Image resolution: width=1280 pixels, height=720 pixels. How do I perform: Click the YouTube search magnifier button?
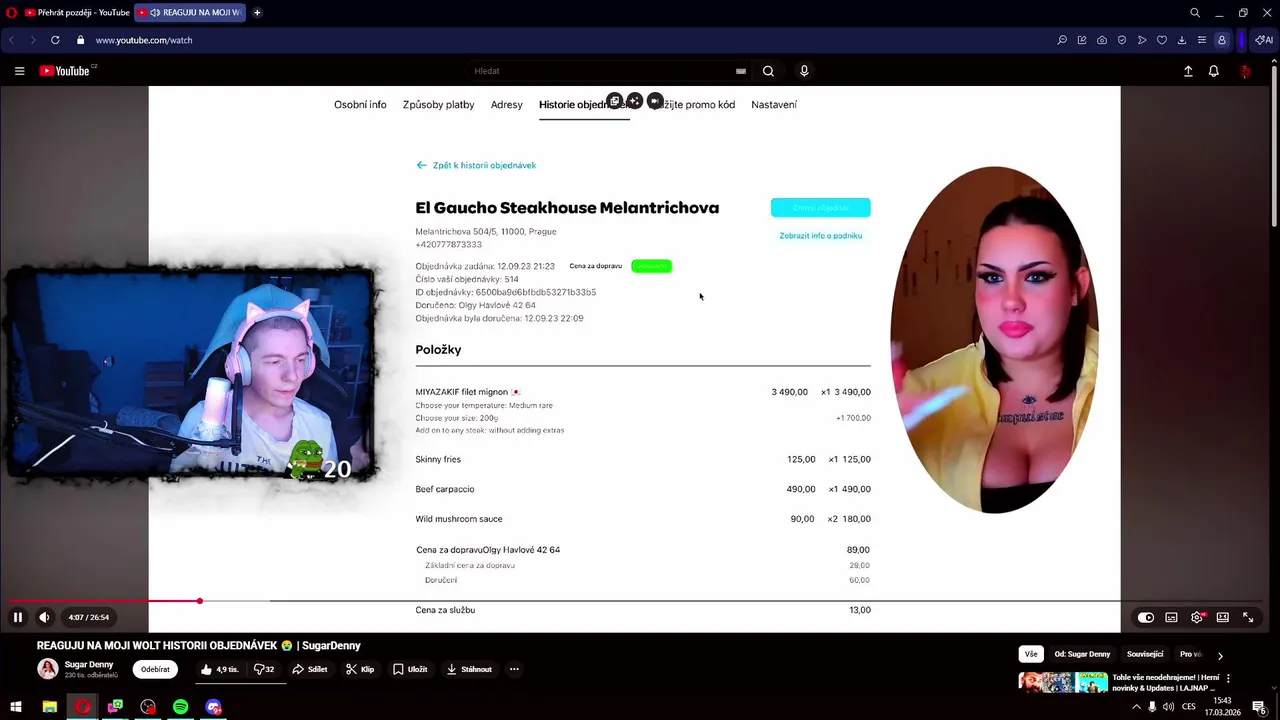768,71
